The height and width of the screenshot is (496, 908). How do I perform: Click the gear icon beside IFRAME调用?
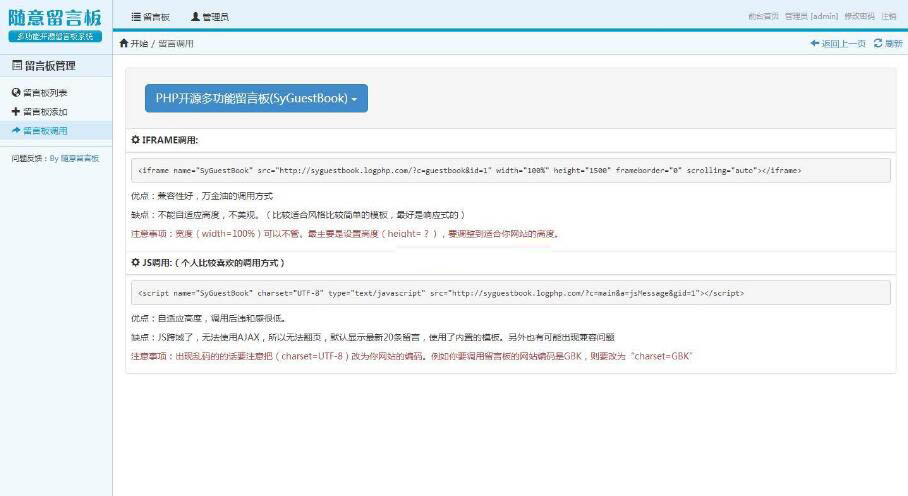coord(136,139)
